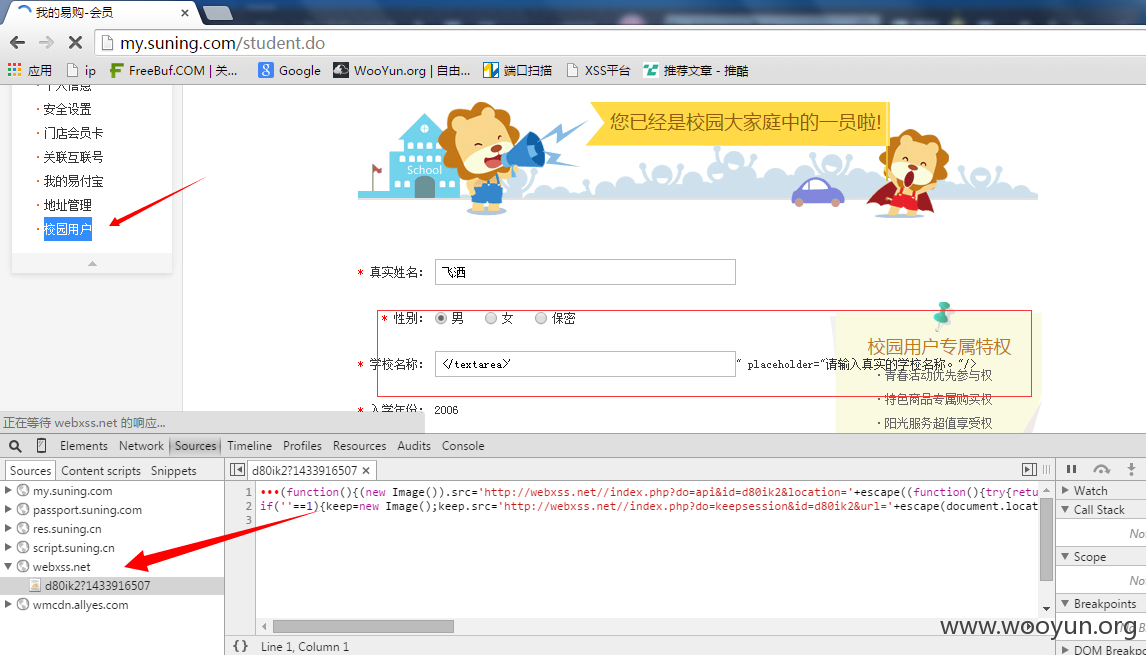Viewport: 1146px width, 655px height.
Task: Click the step into icon
Action: coord(1131,469)
